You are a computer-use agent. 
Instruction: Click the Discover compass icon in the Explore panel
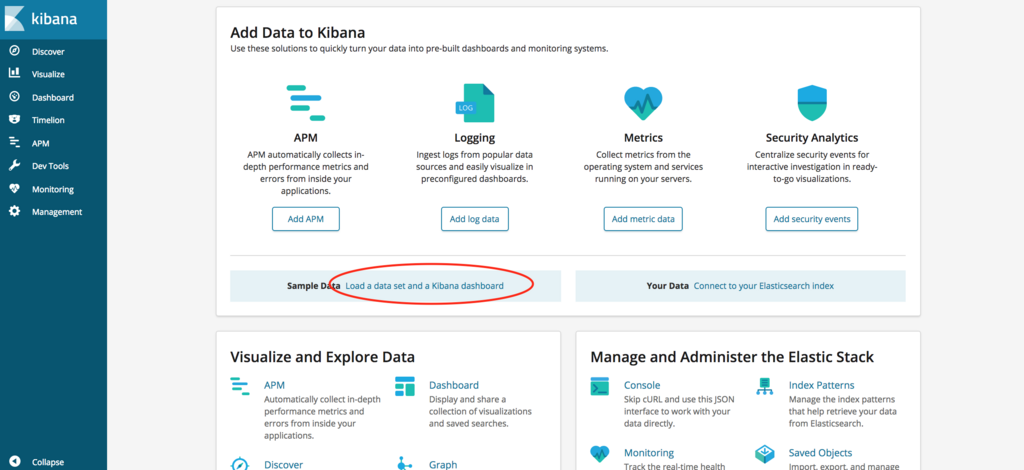240,463
